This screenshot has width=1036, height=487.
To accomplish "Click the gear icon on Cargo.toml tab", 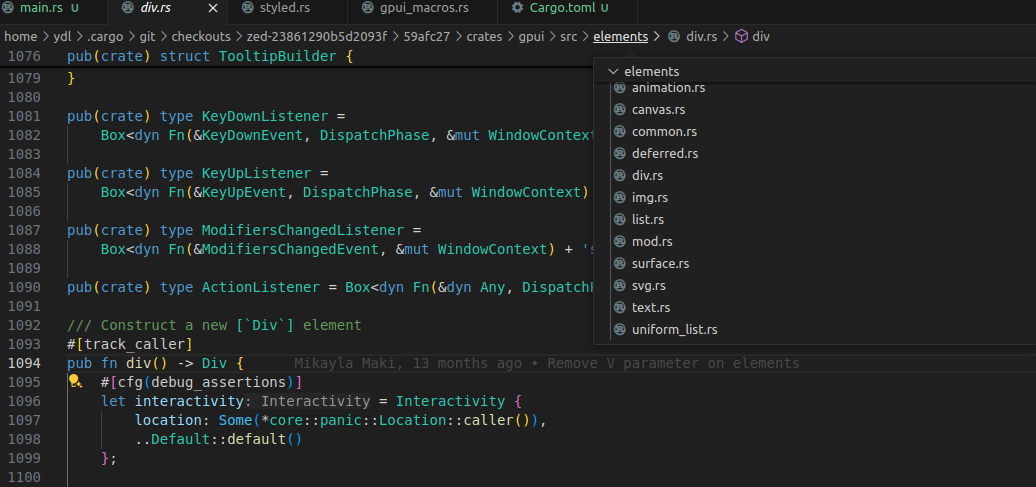I will tap(516, 8).
